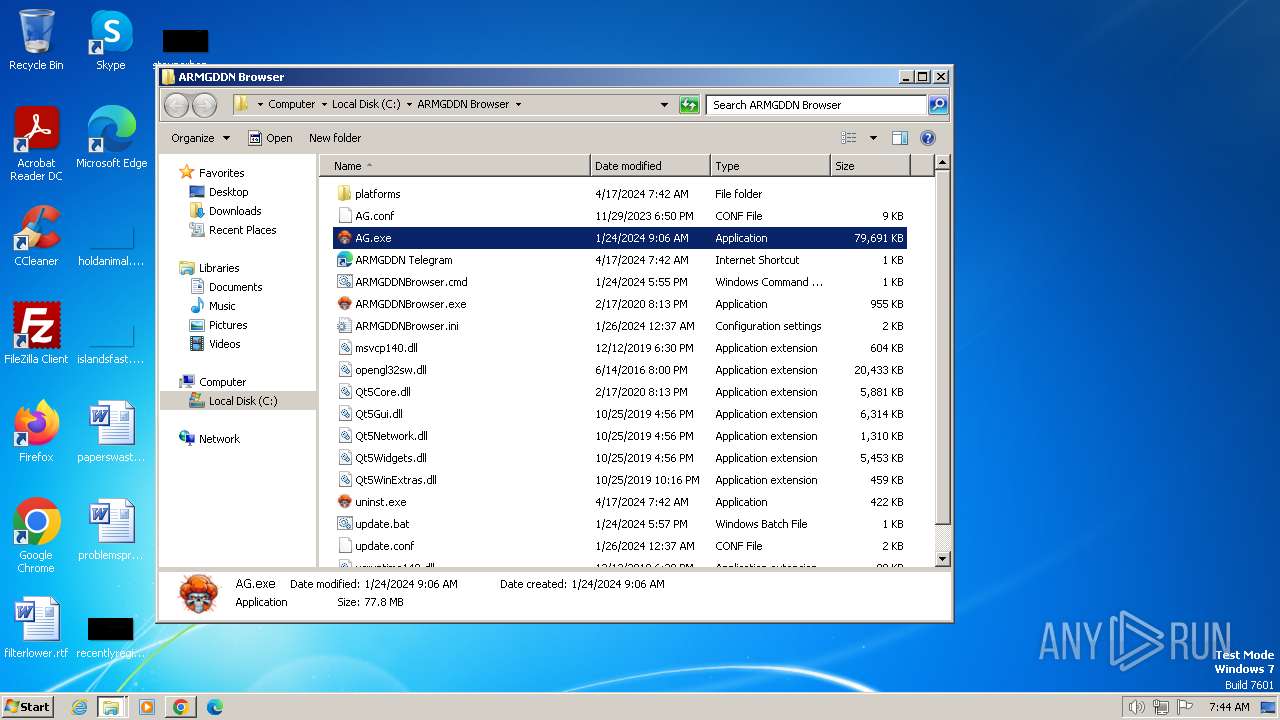Select the opengl32sw.dll file icon

[x=345, y=370]
